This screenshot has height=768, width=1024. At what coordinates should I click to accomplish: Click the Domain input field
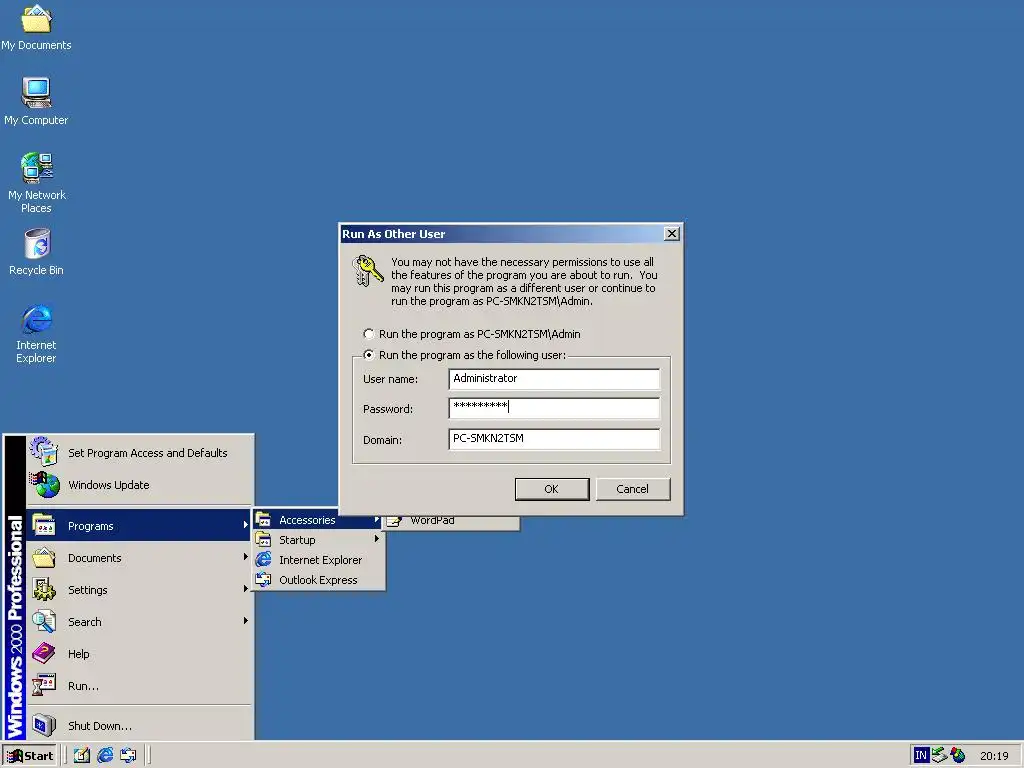tap(554, 439)
